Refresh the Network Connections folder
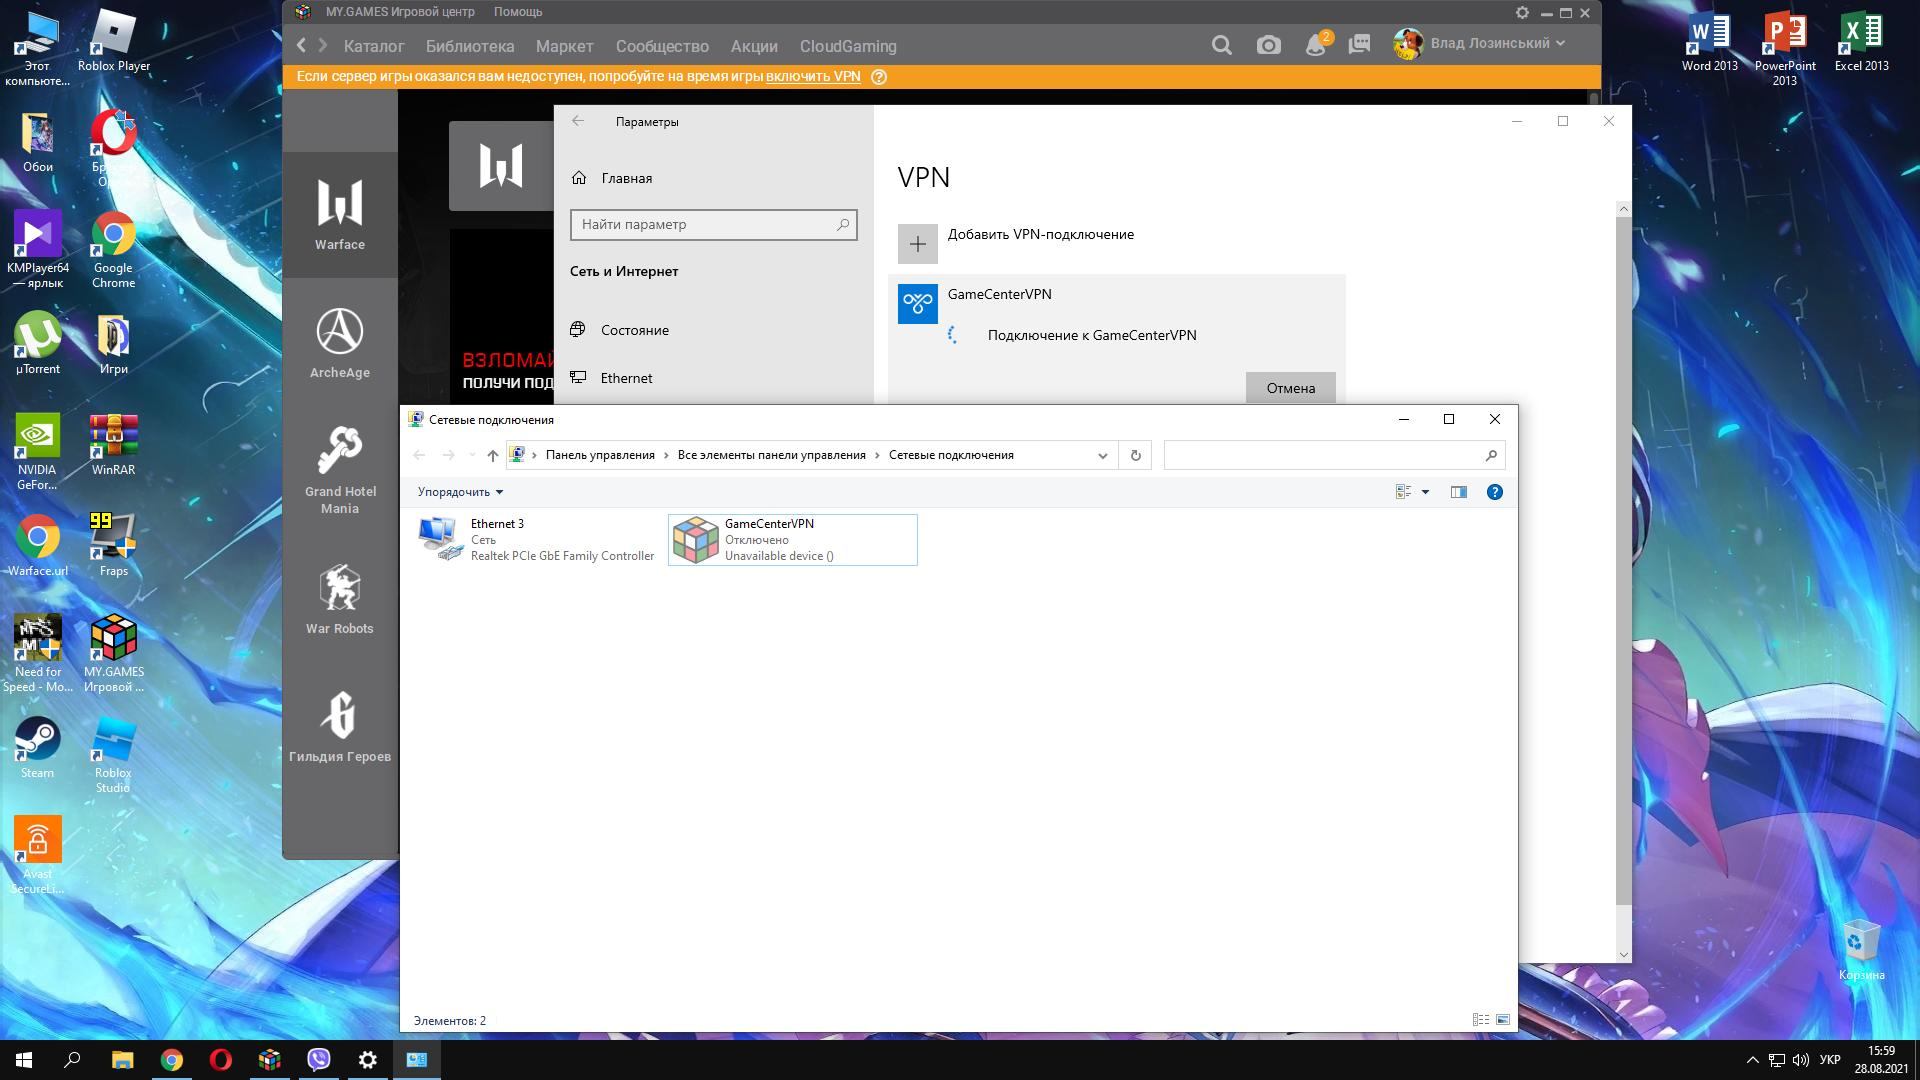The image size is (1920, 1080). [1135, 455]
